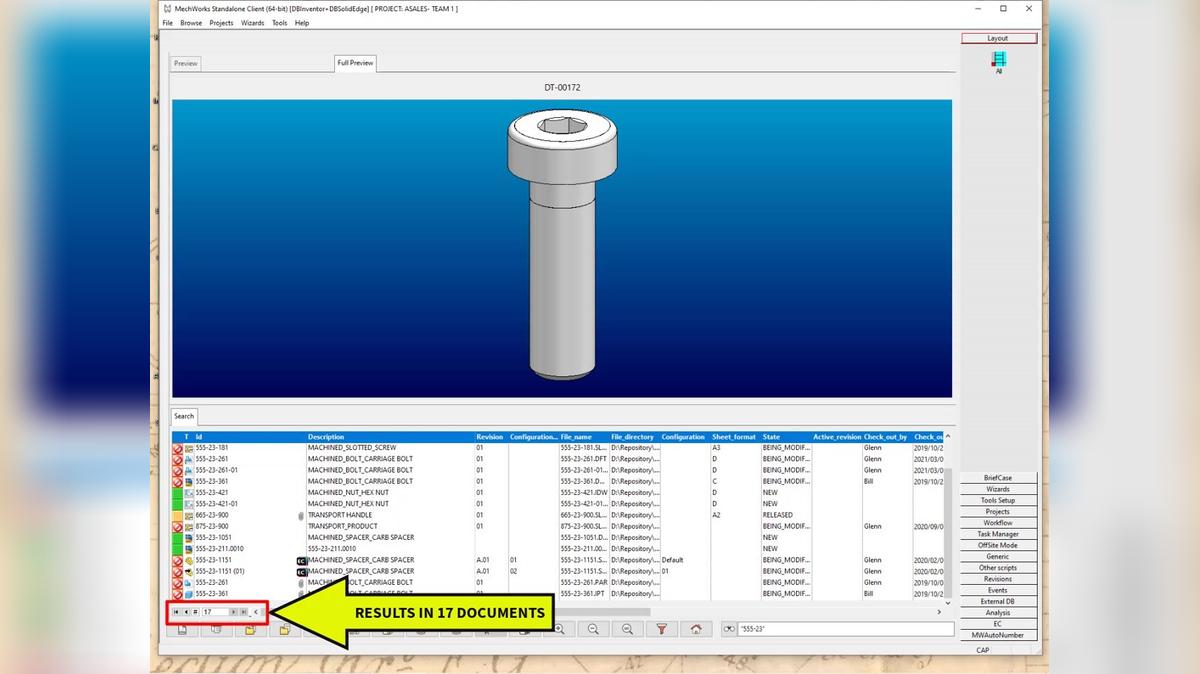Select the Search tab
The image size is (1200, 674).
[x=184, y=416]
